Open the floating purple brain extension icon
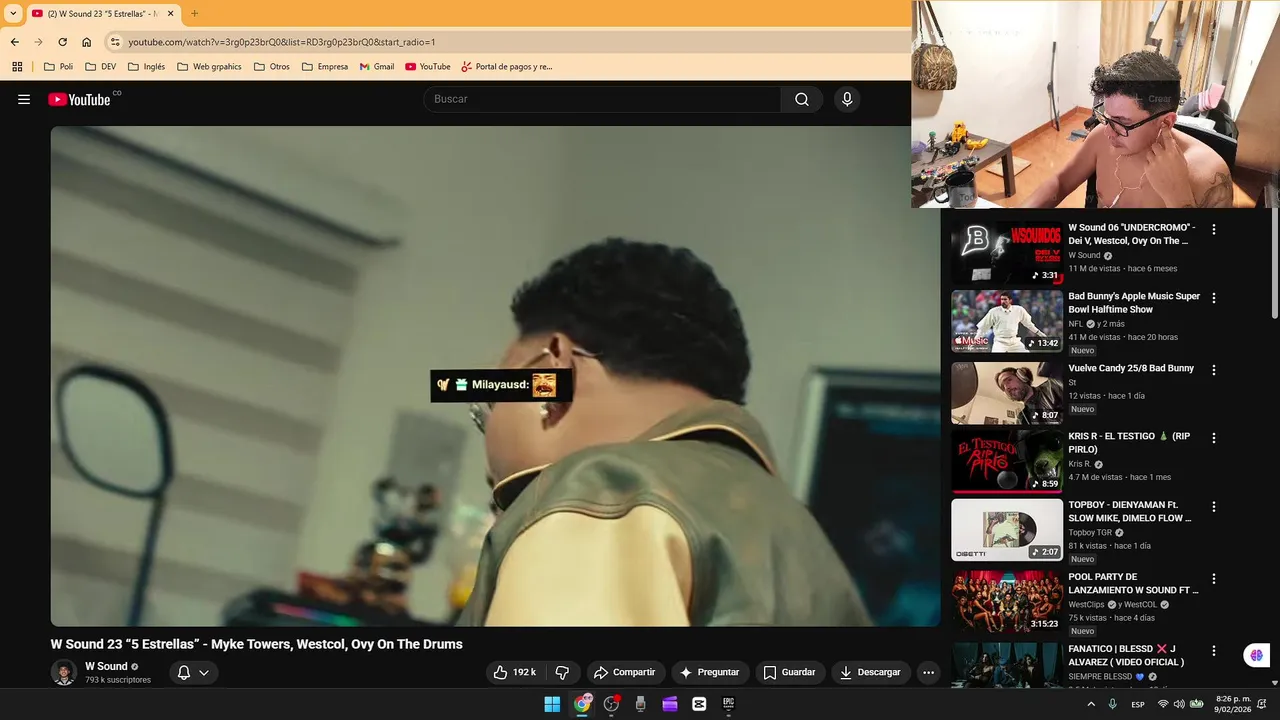This screenshot has height=720, width=1280. click(x=1256, y=655)
